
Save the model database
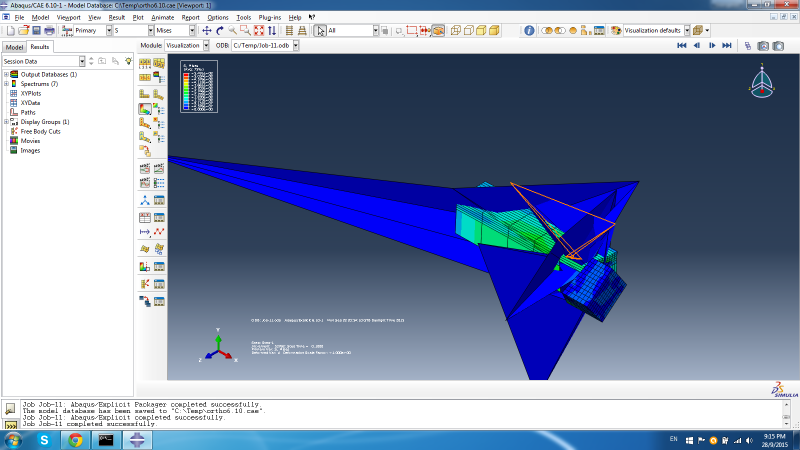coord(36,31)
